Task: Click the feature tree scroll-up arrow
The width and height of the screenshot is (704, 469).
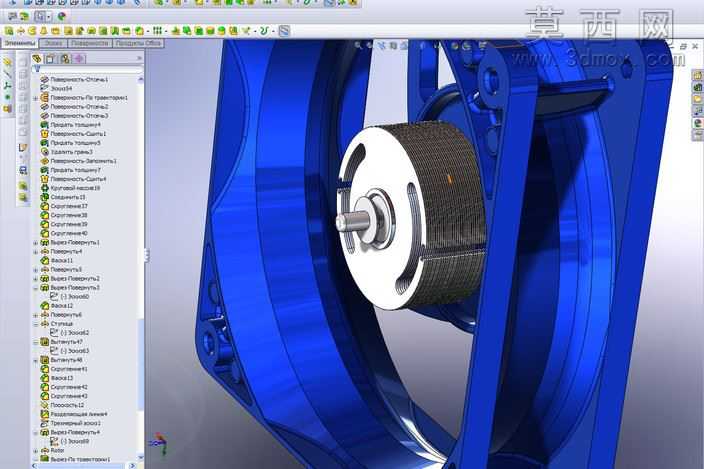Action: 141,79
